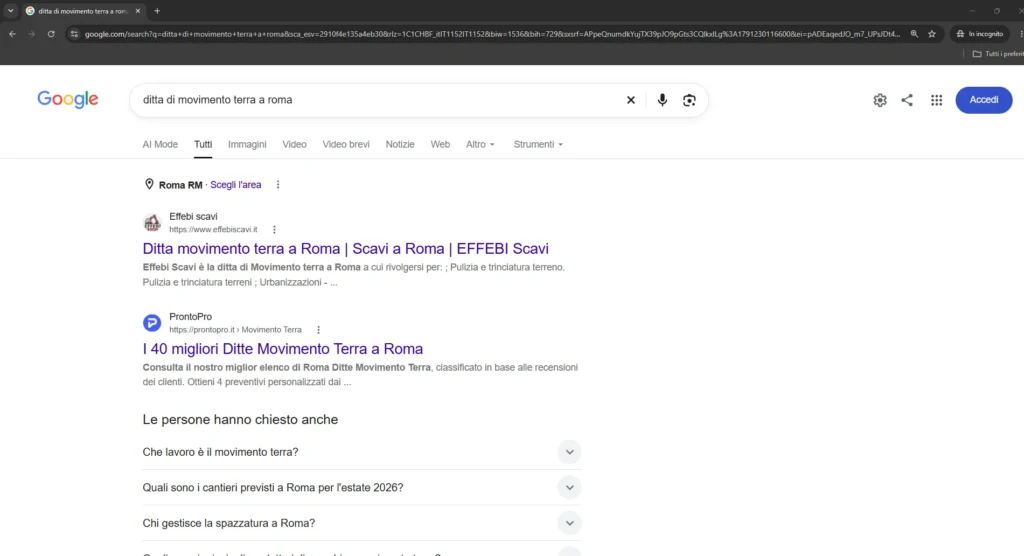Click the 'Le persone hanno chiesto anche' heading
Image resolution: width=1024 pixels, height=556 pixels.
tap(240, 419)
